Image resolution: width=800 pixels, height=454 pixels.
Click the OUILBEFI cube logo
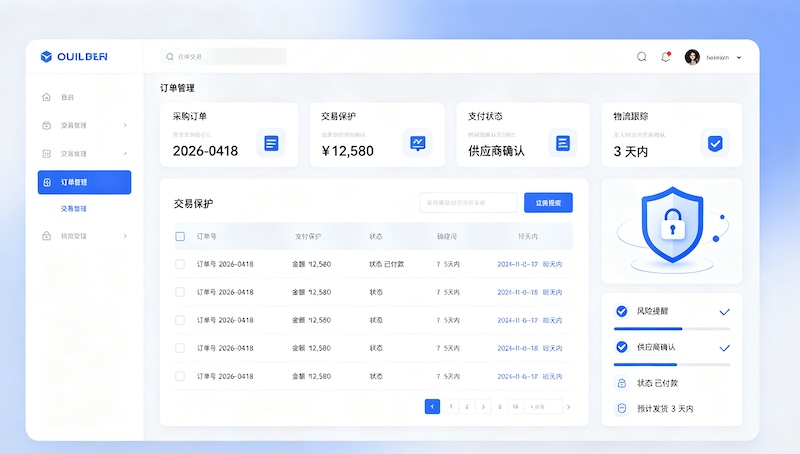tap(46, 57)
